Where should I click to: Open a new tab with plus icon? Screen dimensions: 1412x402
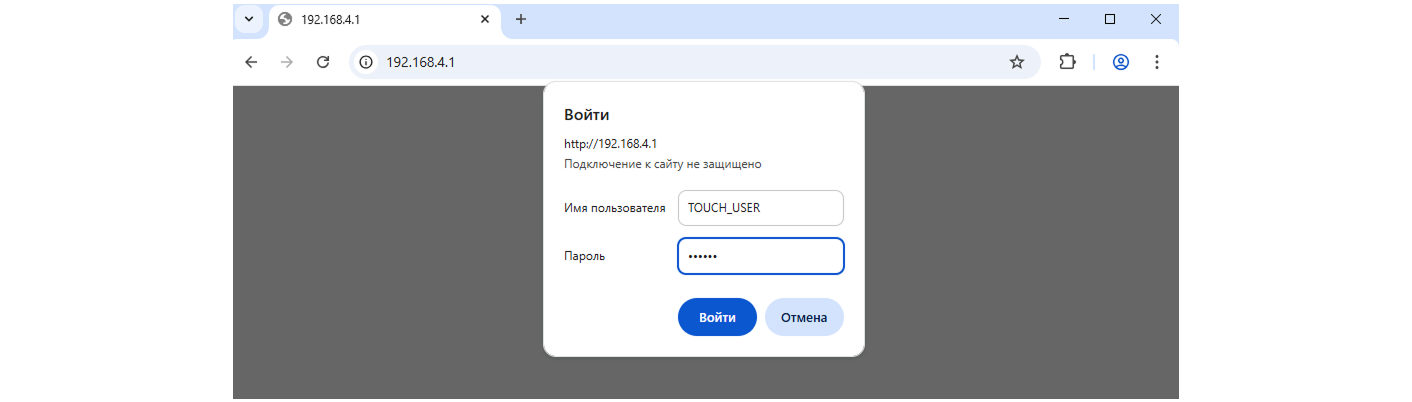(x=520, y=20)
